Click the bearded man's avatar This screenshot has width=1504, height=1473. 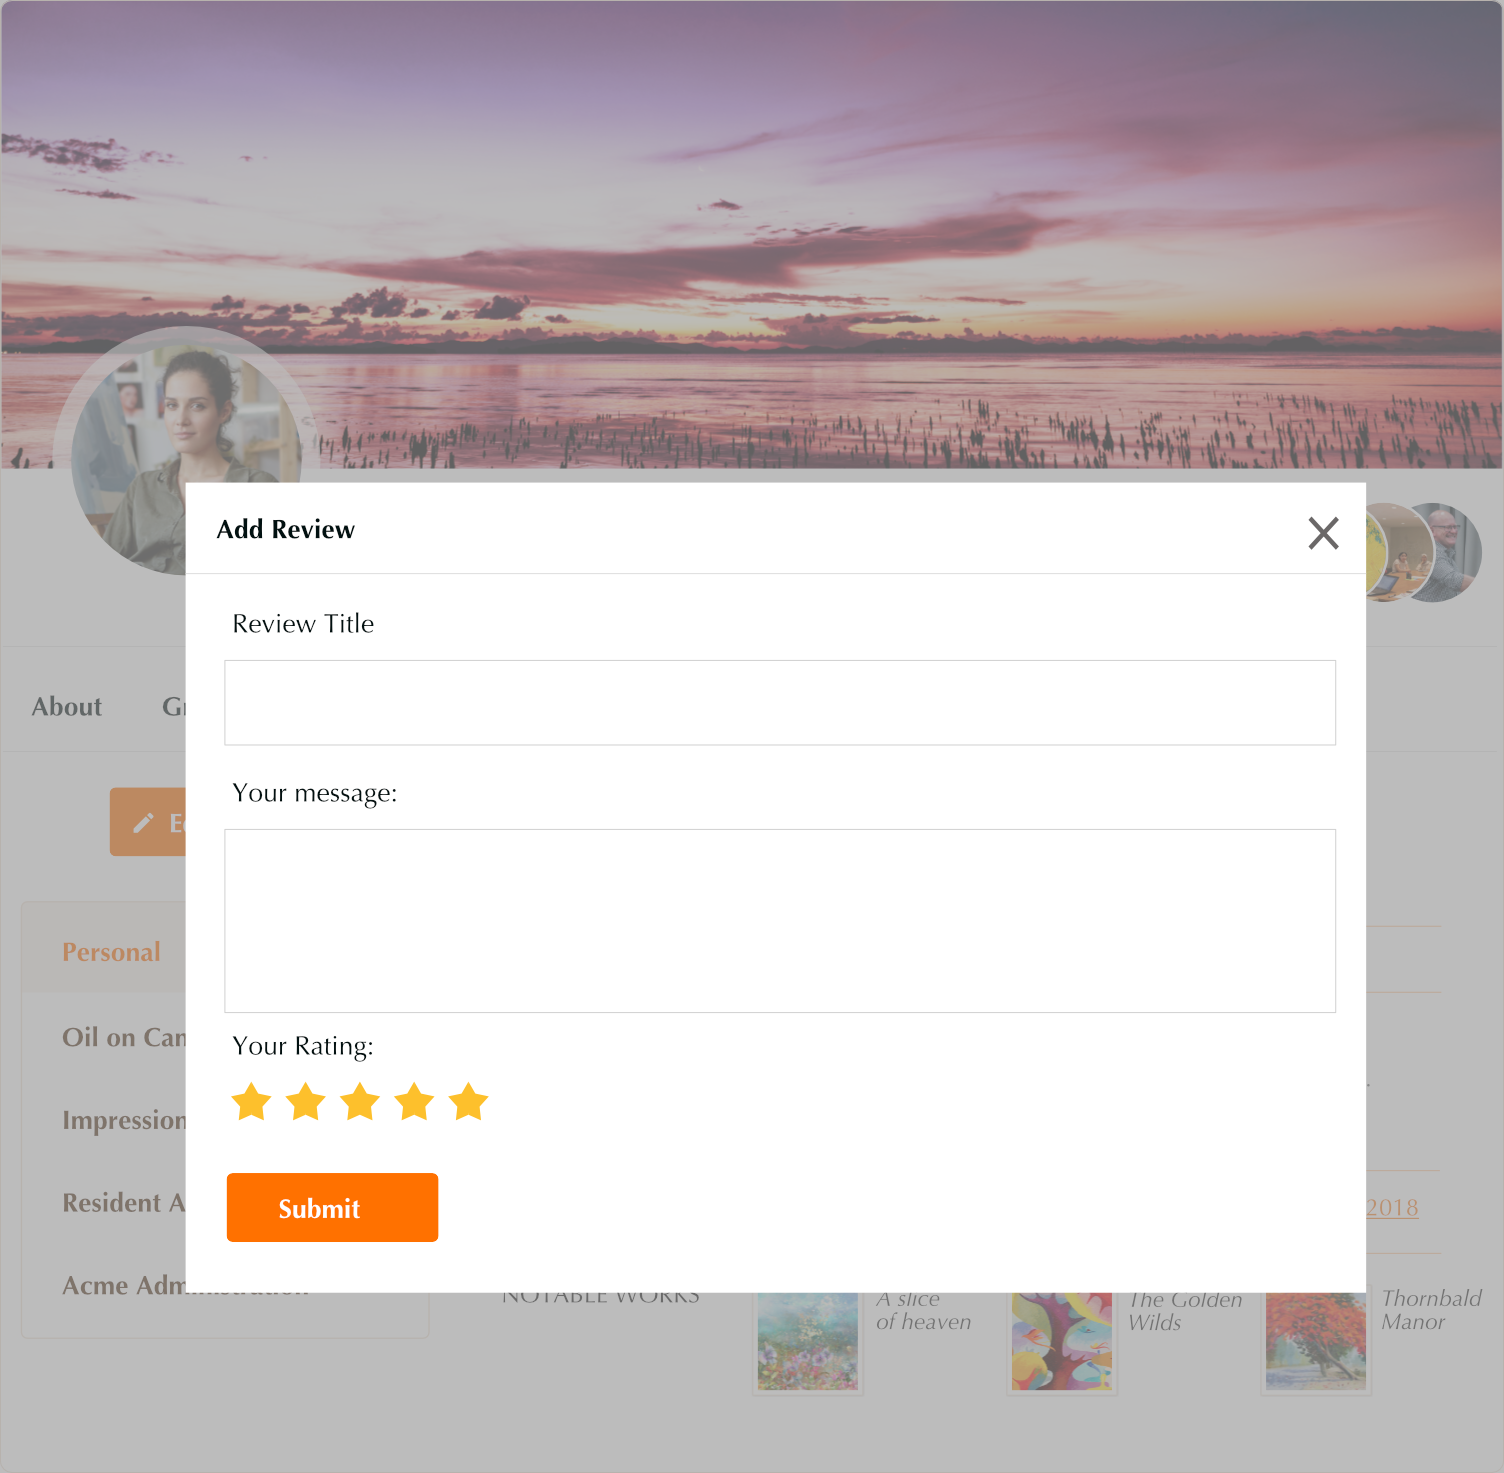(x=1445, y=553)
